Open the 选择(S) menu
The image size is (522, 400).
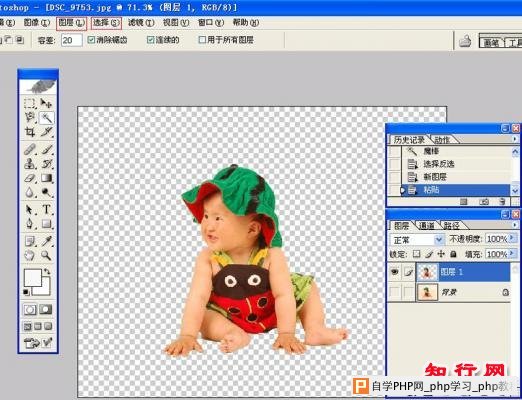tap(106, 23)
